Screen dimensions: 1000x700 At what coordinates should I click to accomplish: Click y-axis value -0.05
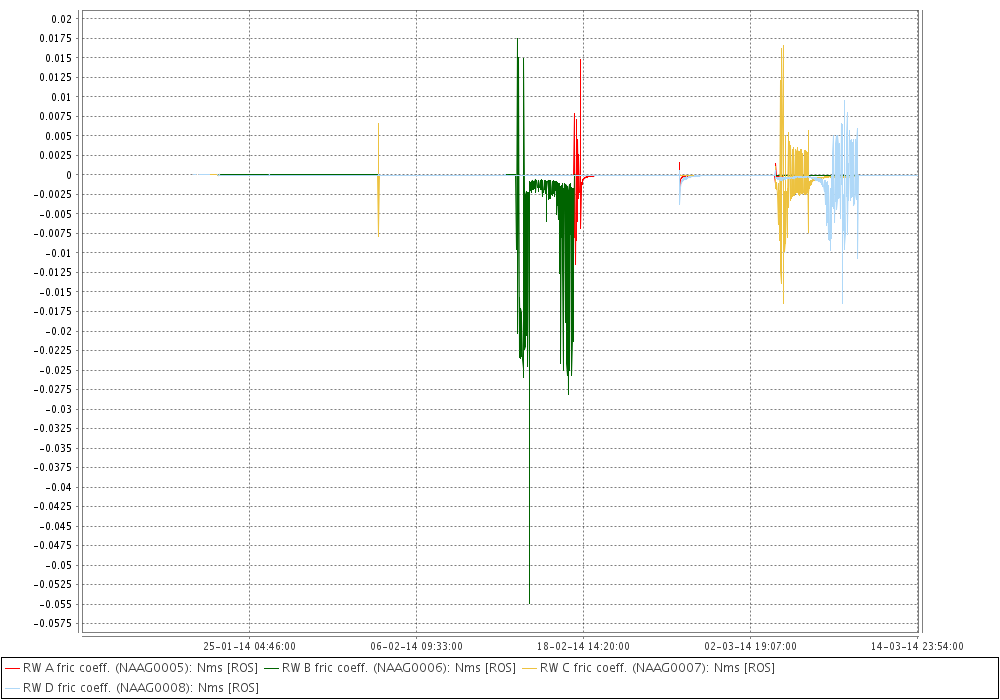pos(59,565)
